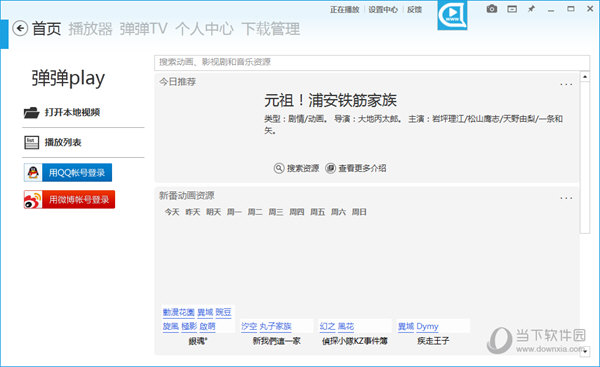Click the 元祖！浦安铁筋家族 recommendation title
This screenshot has height=367, width=600.
pyautogui.click(x=331, y=101)
